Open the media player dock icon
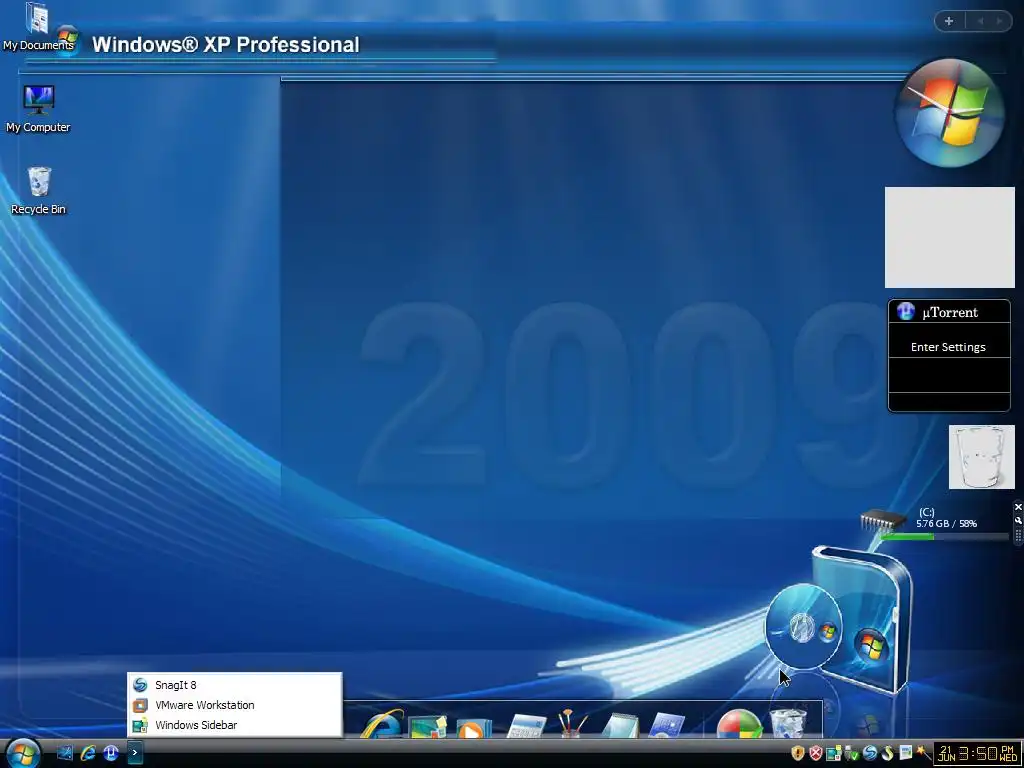Image resolution: width=1024 pixels, height=768 pixels. (473, 726)
